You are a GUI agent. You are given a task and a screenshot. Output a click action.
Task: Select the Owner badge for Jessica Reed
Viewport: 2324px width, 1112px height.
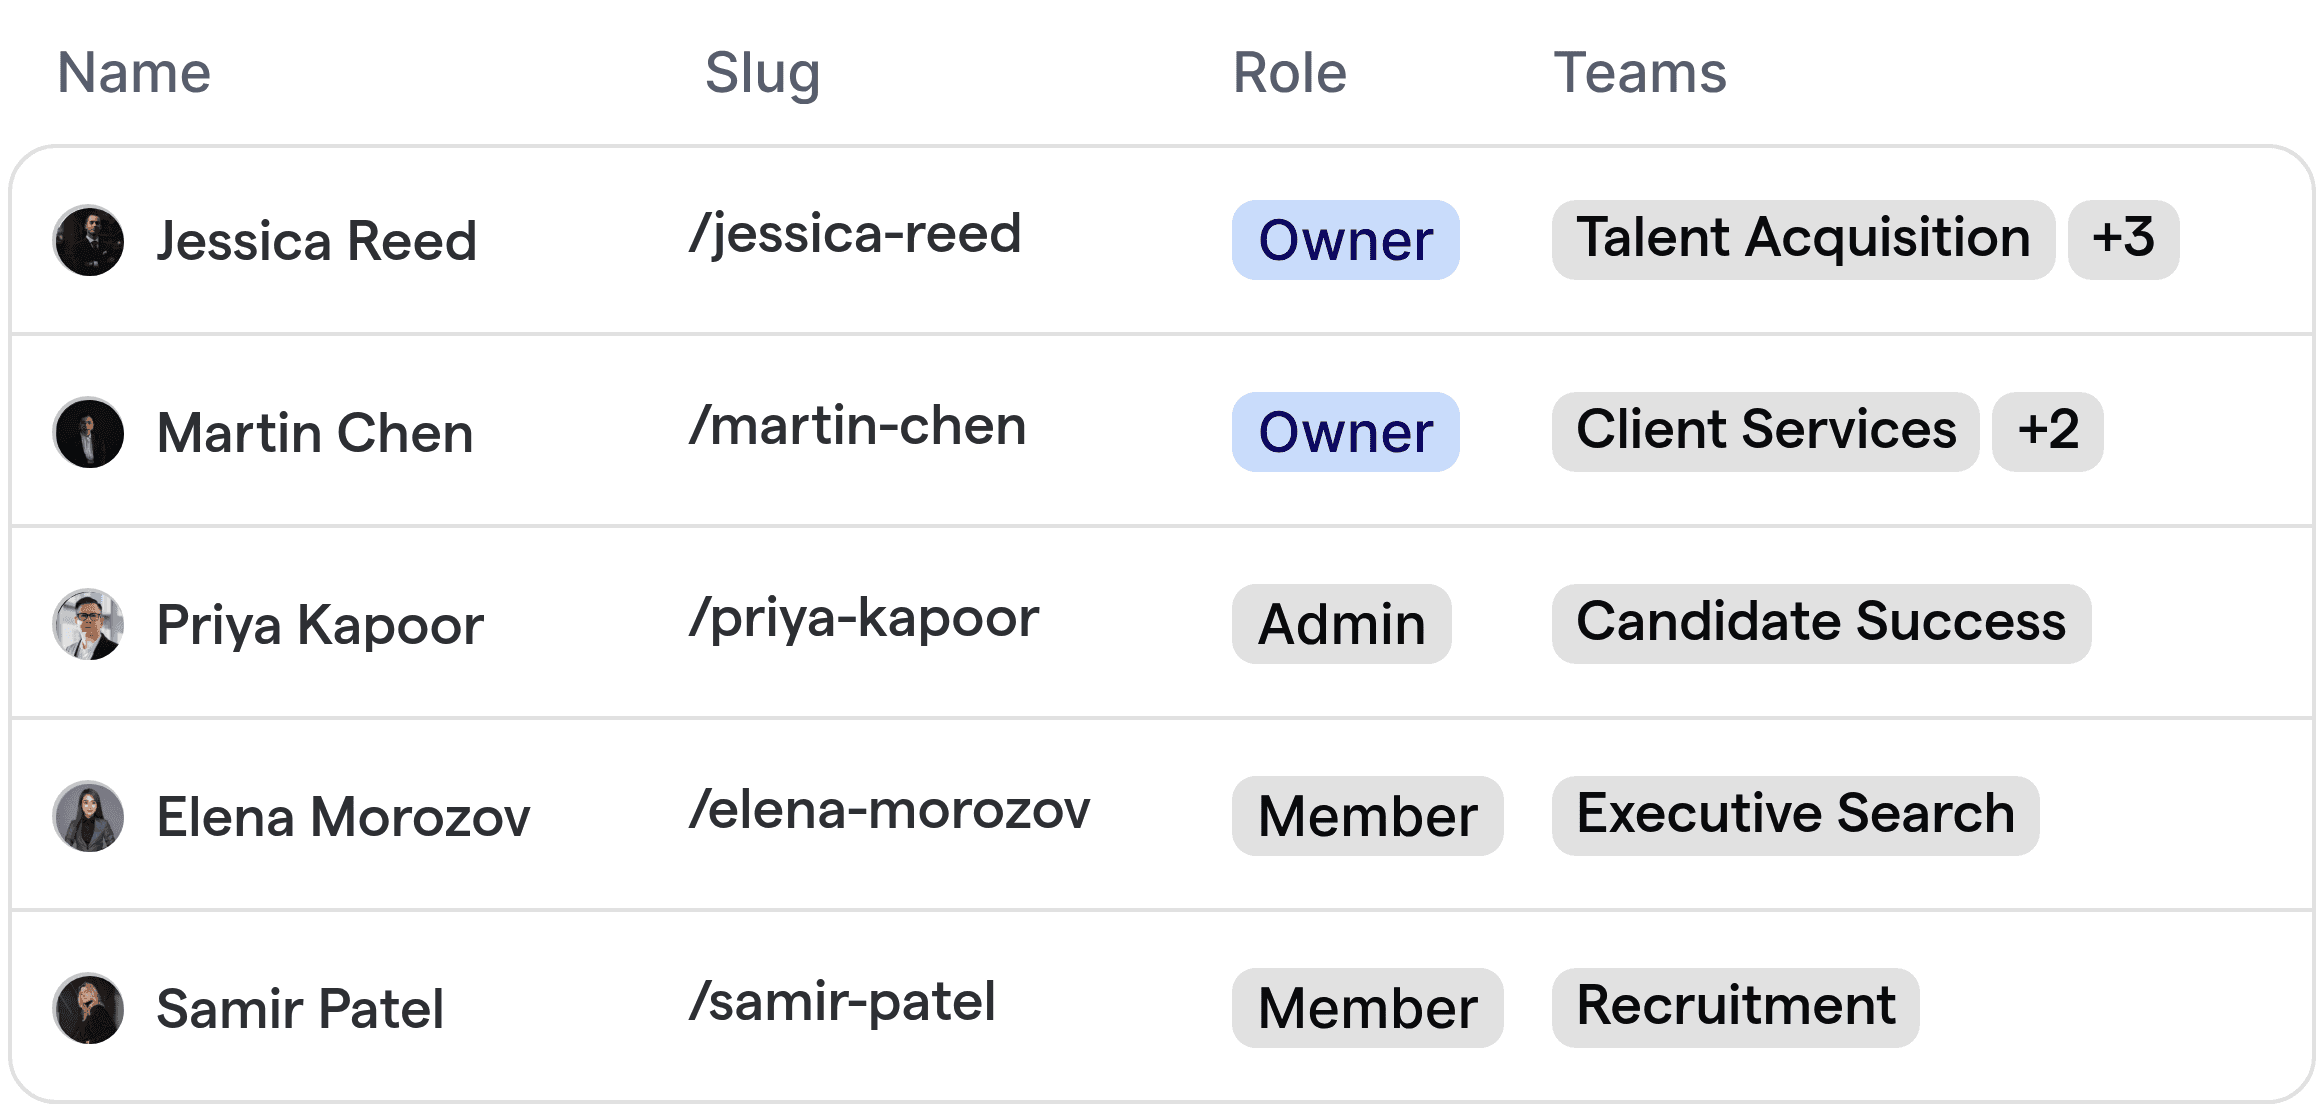tap(1345, 240)
